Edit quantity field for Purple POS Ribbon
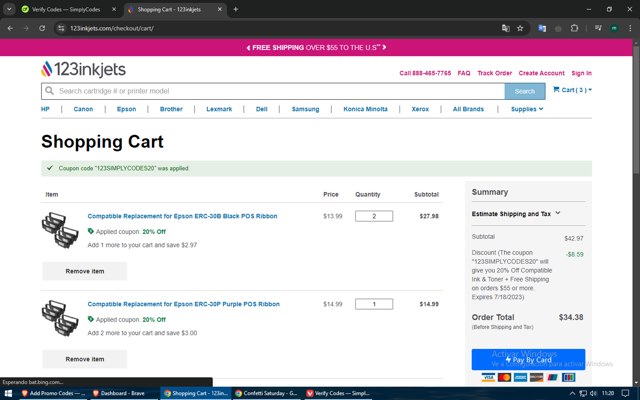640x400 pixels. [374, 304]
